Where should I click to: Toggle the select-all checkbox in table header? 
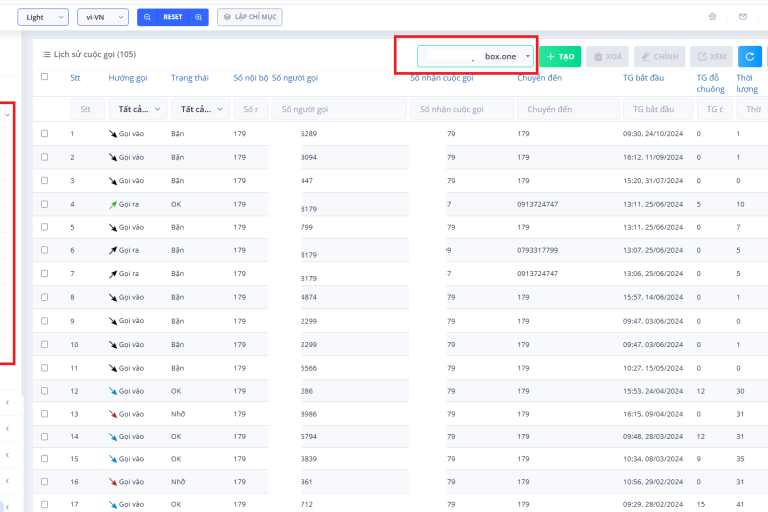click(44, 77)
